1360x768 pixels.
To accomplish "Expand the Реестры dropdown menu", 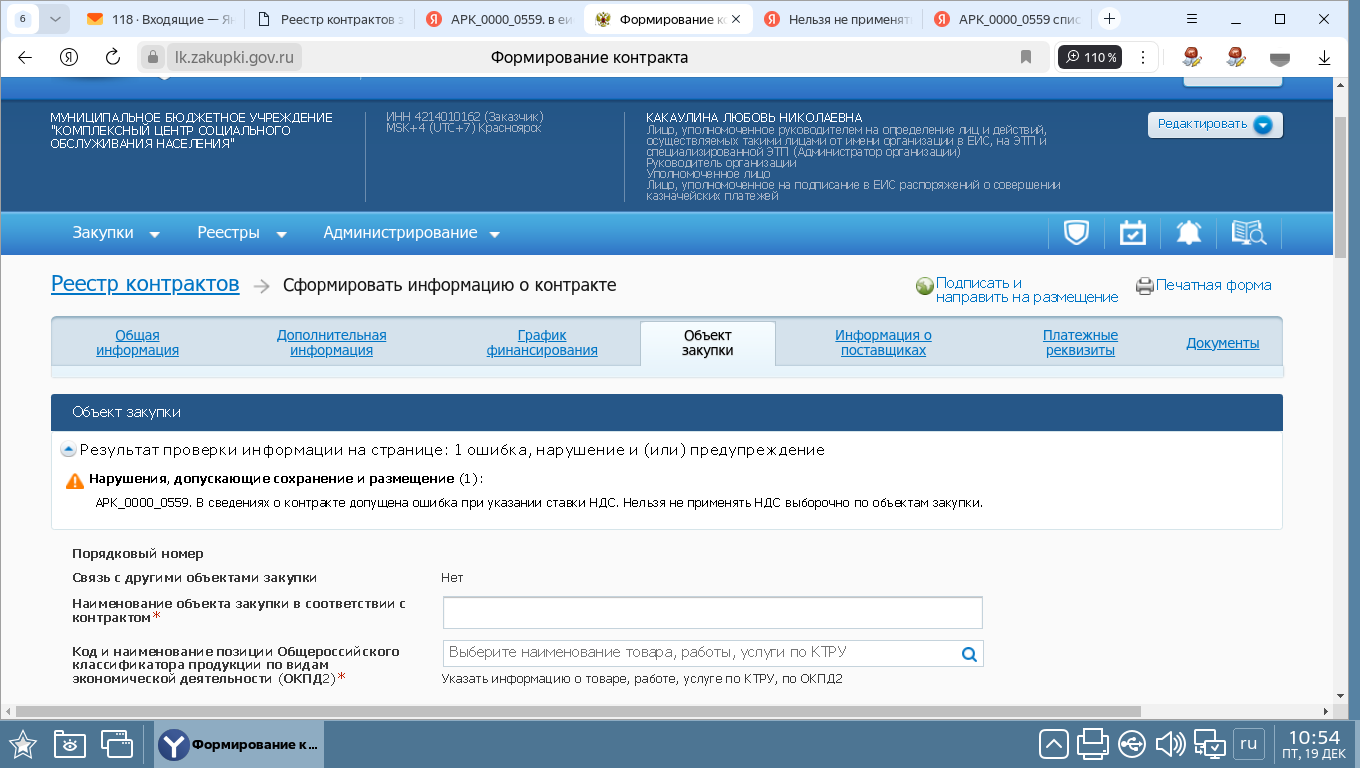I will pos(242,233).
